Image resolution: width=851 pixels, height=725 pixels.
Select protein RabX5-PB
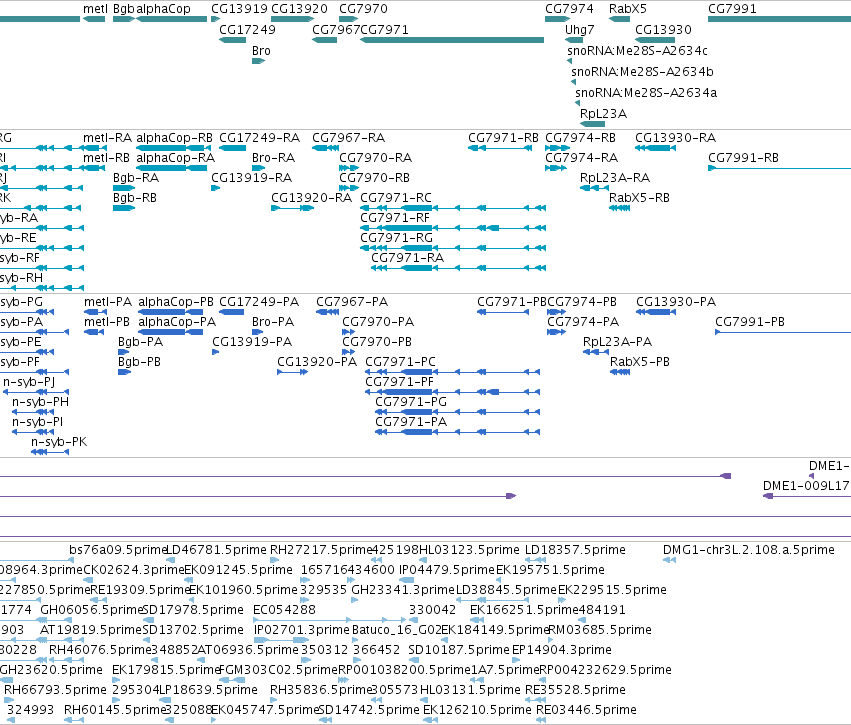640,362
